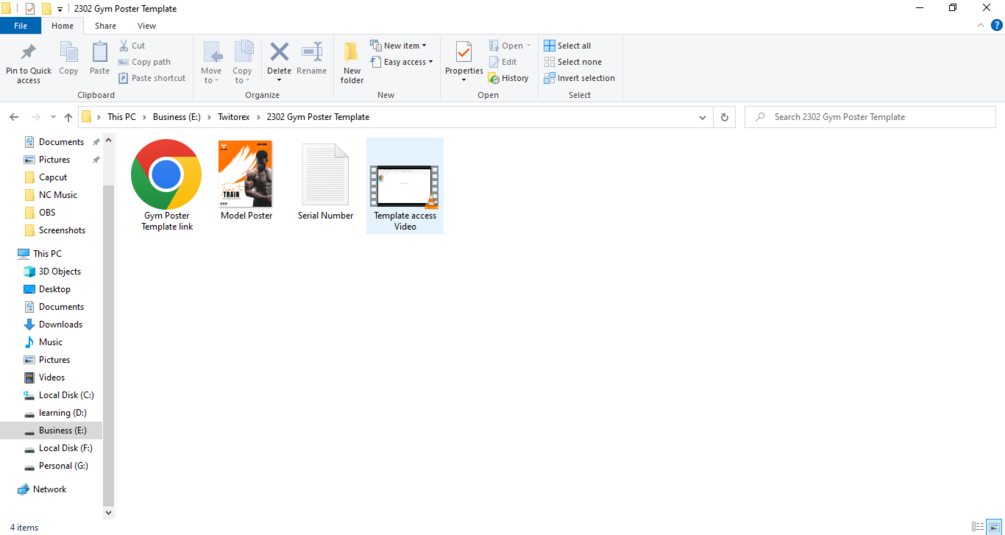The height and width of the screenshot is (535, 1005).
Task: Click the red Delete icon
Action: click(279, 52)
